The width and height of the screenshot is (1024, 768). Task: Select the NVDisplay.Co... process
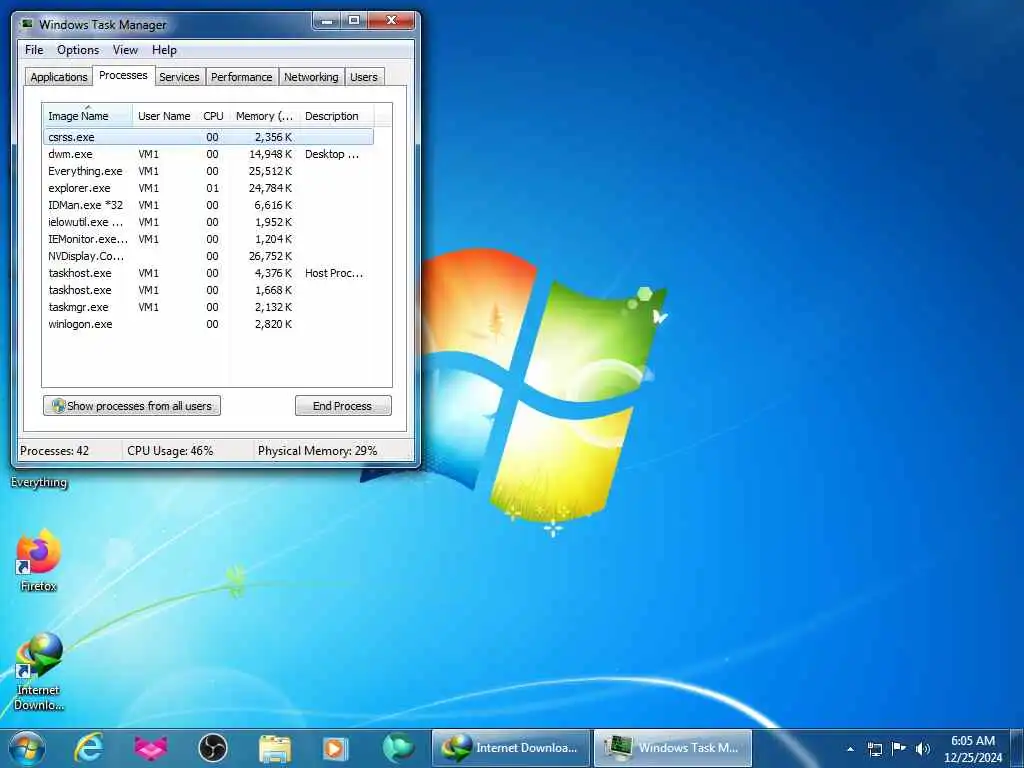[x=208, y=256]
